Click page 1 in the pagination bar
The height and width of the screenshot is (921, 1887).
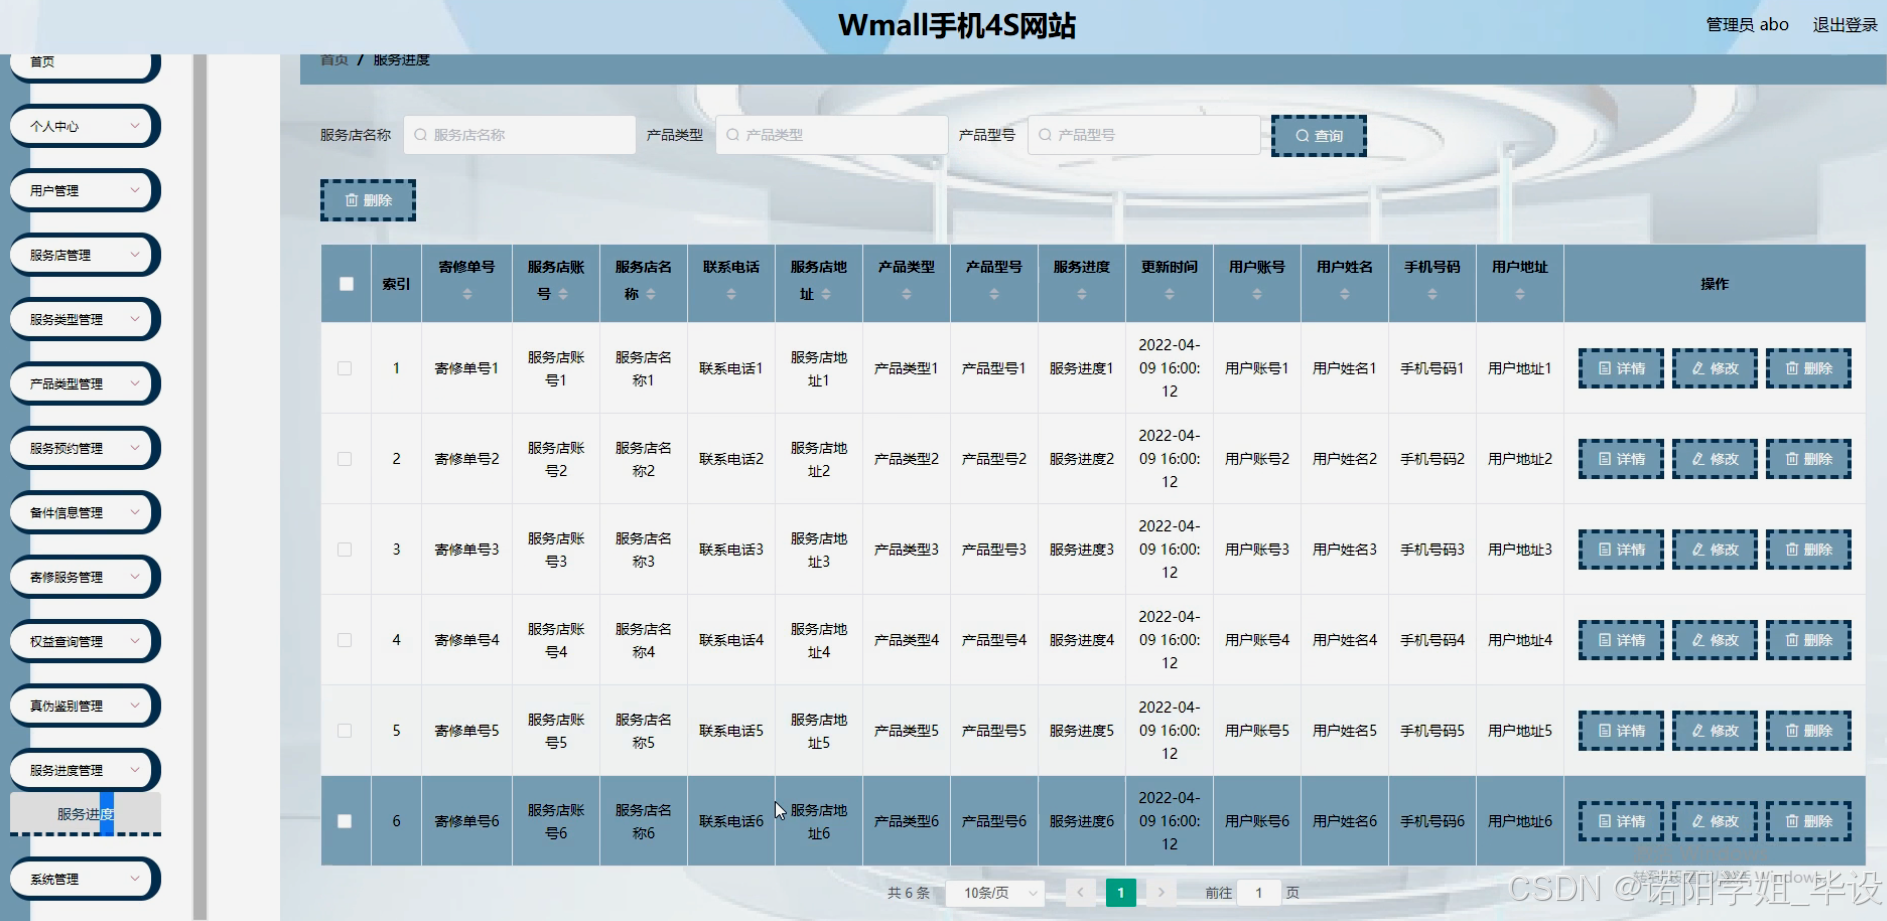click(1121, 892)
